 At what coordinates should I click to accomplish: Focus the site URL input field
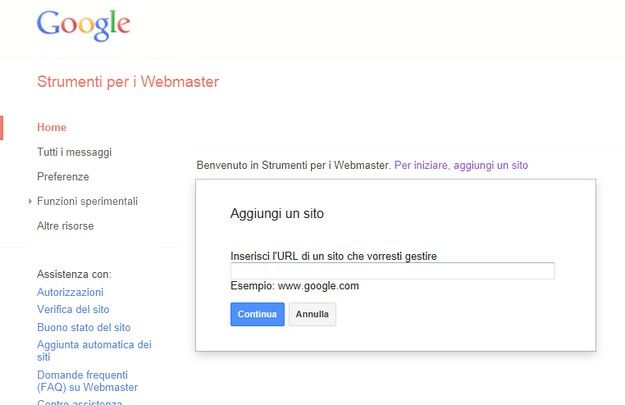(x=392, y=271)
